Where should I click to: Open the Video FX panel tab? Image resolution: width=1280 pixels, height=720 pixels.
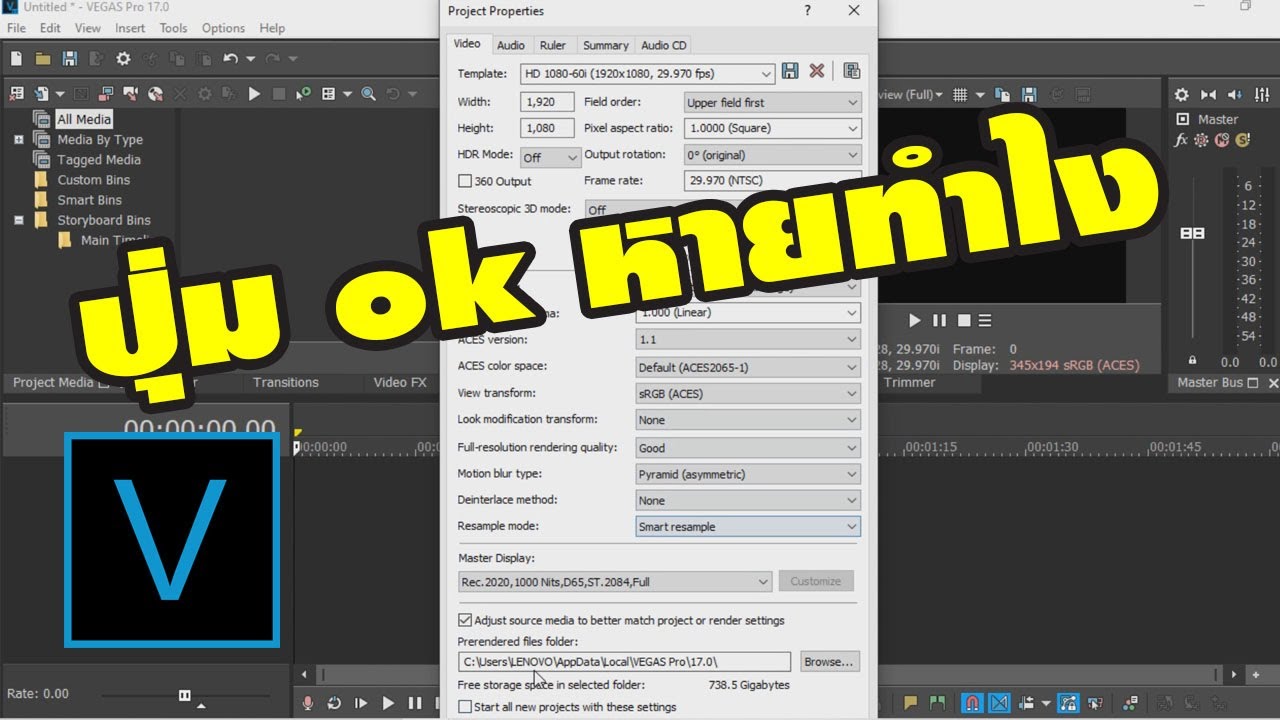pyautogui.click(x=400, y=382)
